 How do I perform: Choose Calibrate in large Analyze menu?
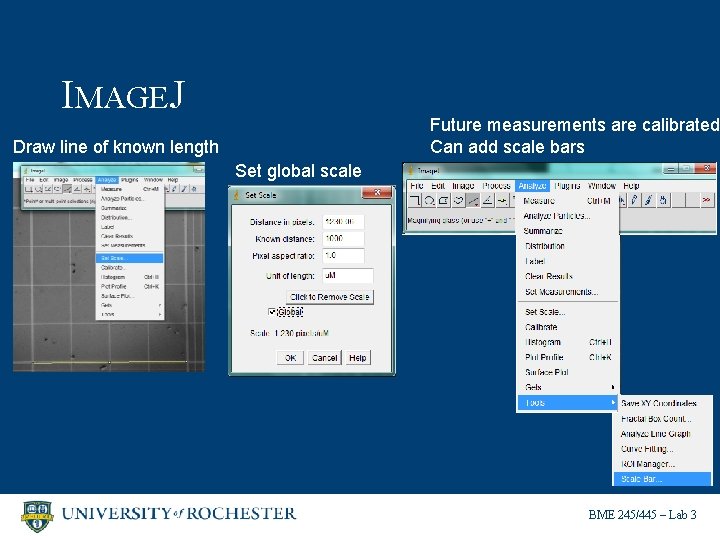pos(568,327)
